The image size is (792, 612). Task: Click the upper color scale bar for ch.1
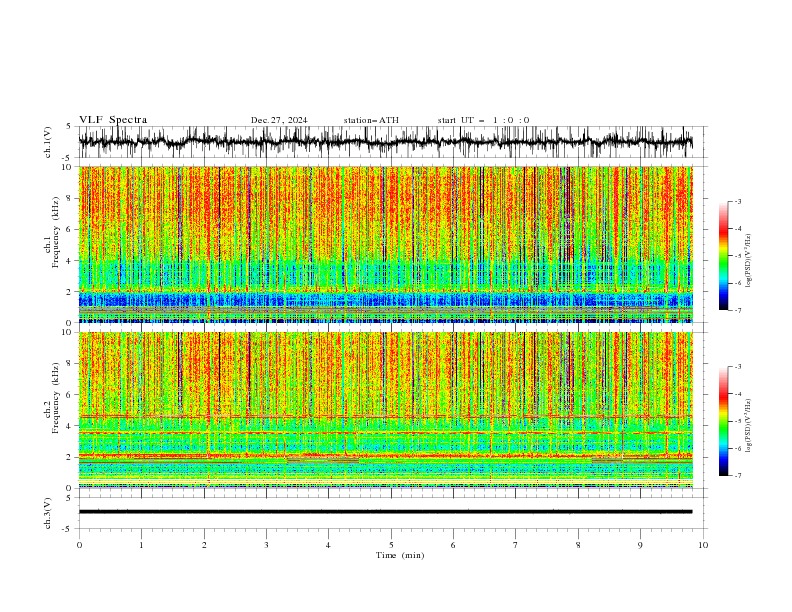(x=723, y=256)
